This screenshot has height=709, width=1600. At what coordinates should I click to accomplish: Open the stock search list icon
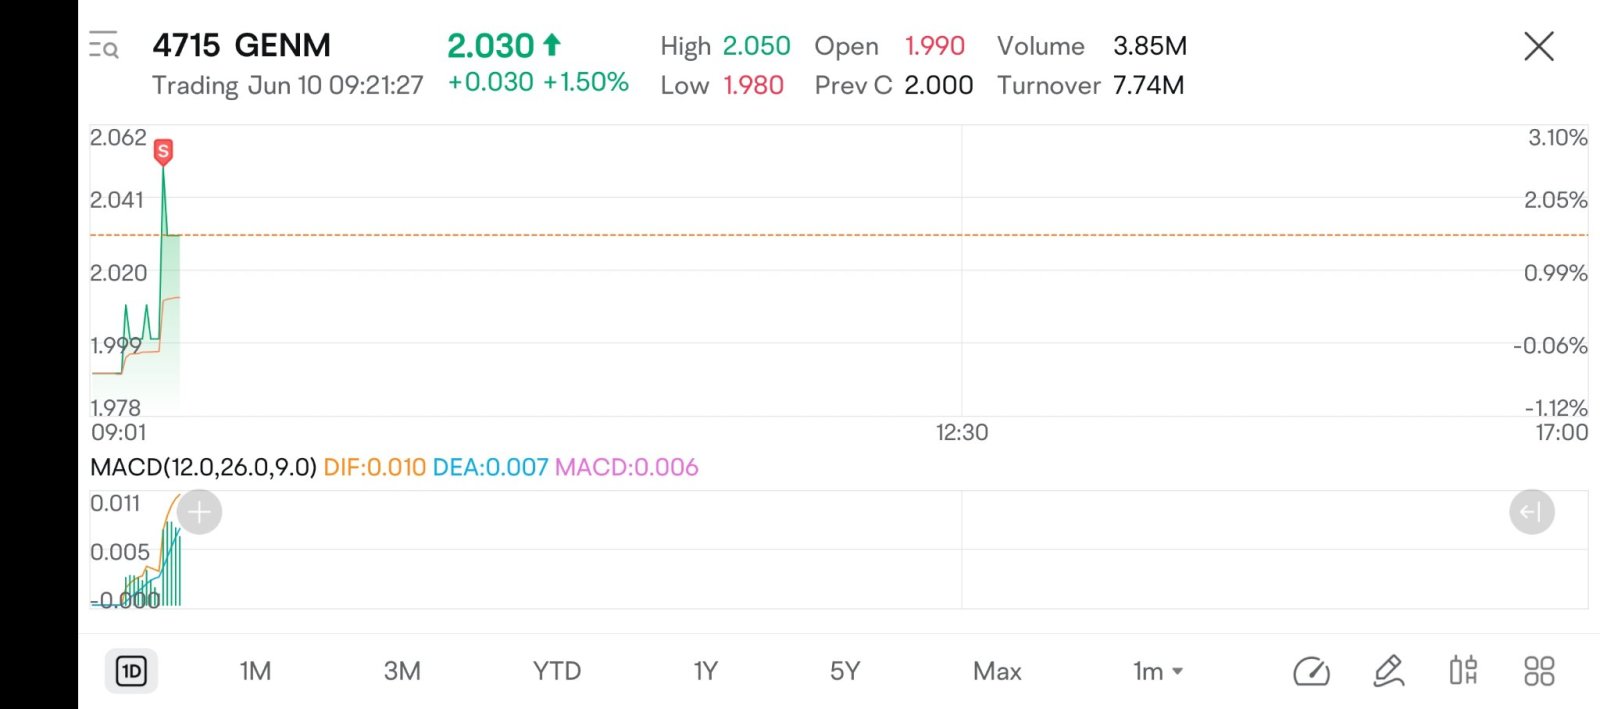103,46
